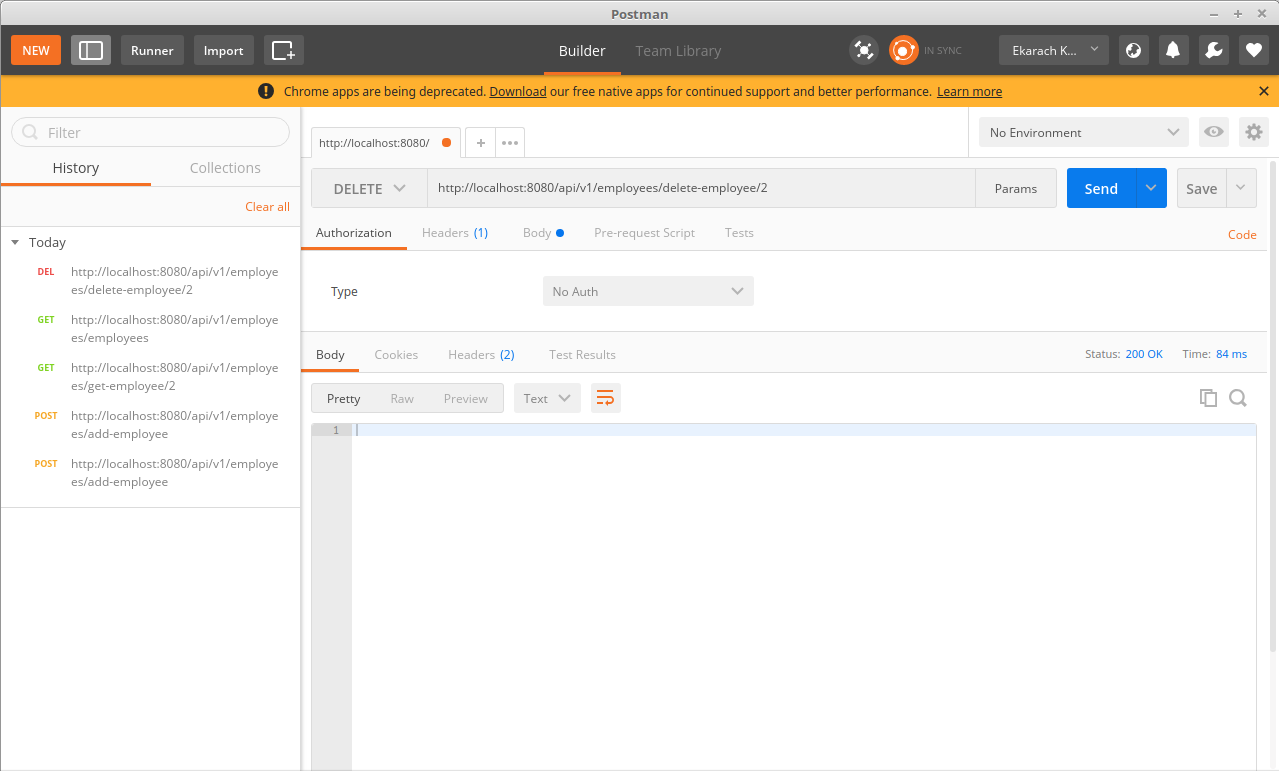Copy response body to clipboard
The height and width of the screenshot is (771, 1279).
pyautogui.click(x=1208, y=398)
